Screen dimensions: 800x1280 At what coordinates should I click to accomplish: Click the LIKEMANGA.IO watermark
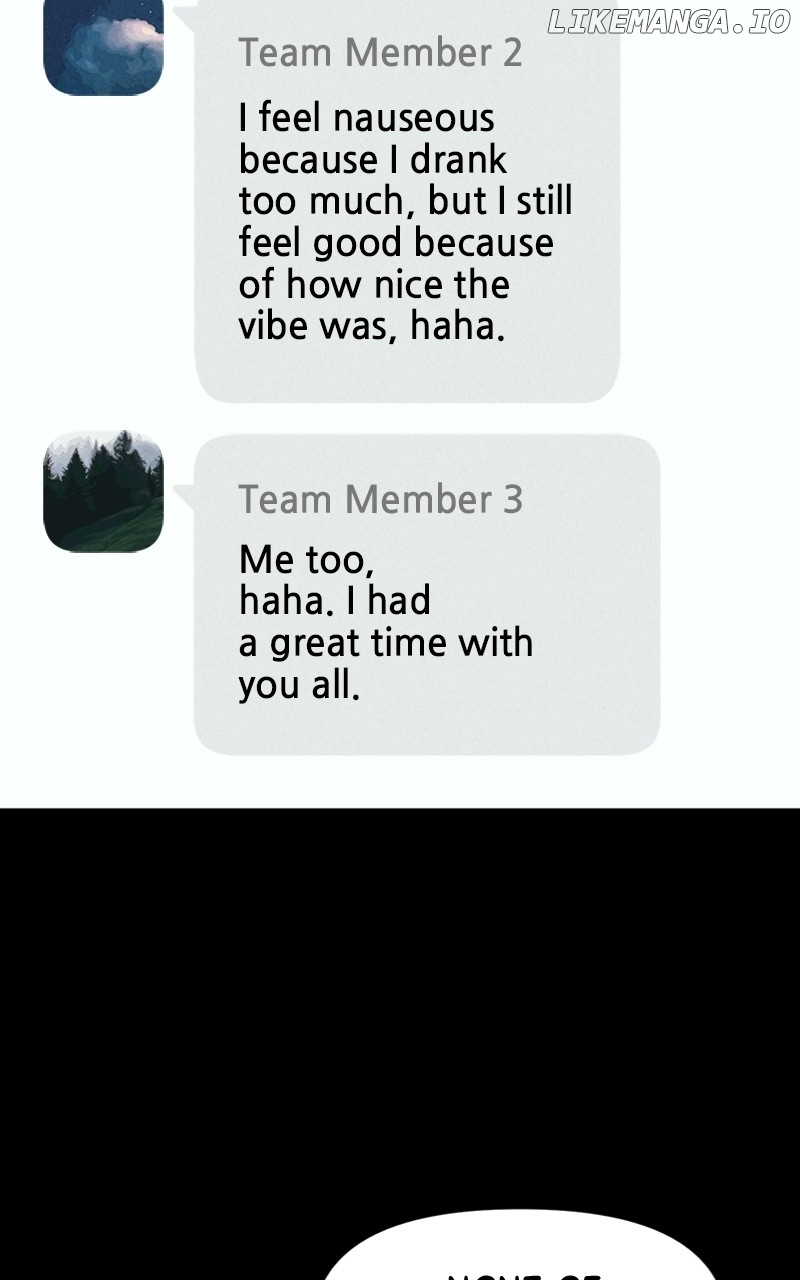pyautogui.click(x=669, y=23)
